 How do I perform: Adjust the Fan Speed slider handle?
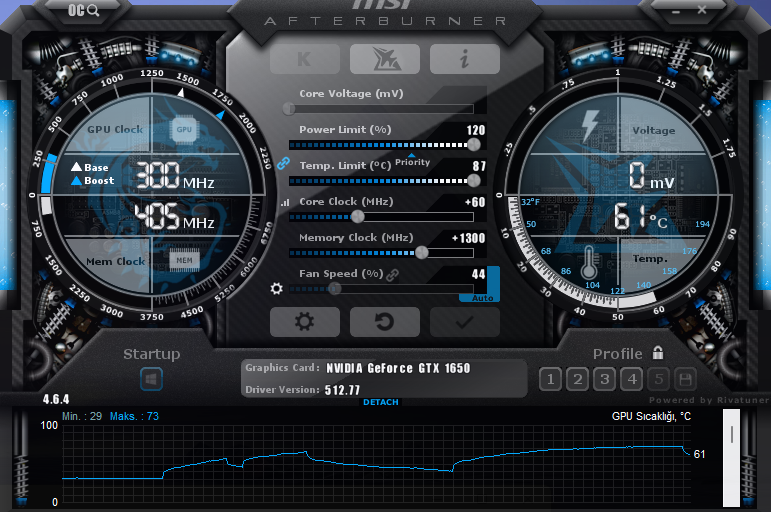[335, 288]
